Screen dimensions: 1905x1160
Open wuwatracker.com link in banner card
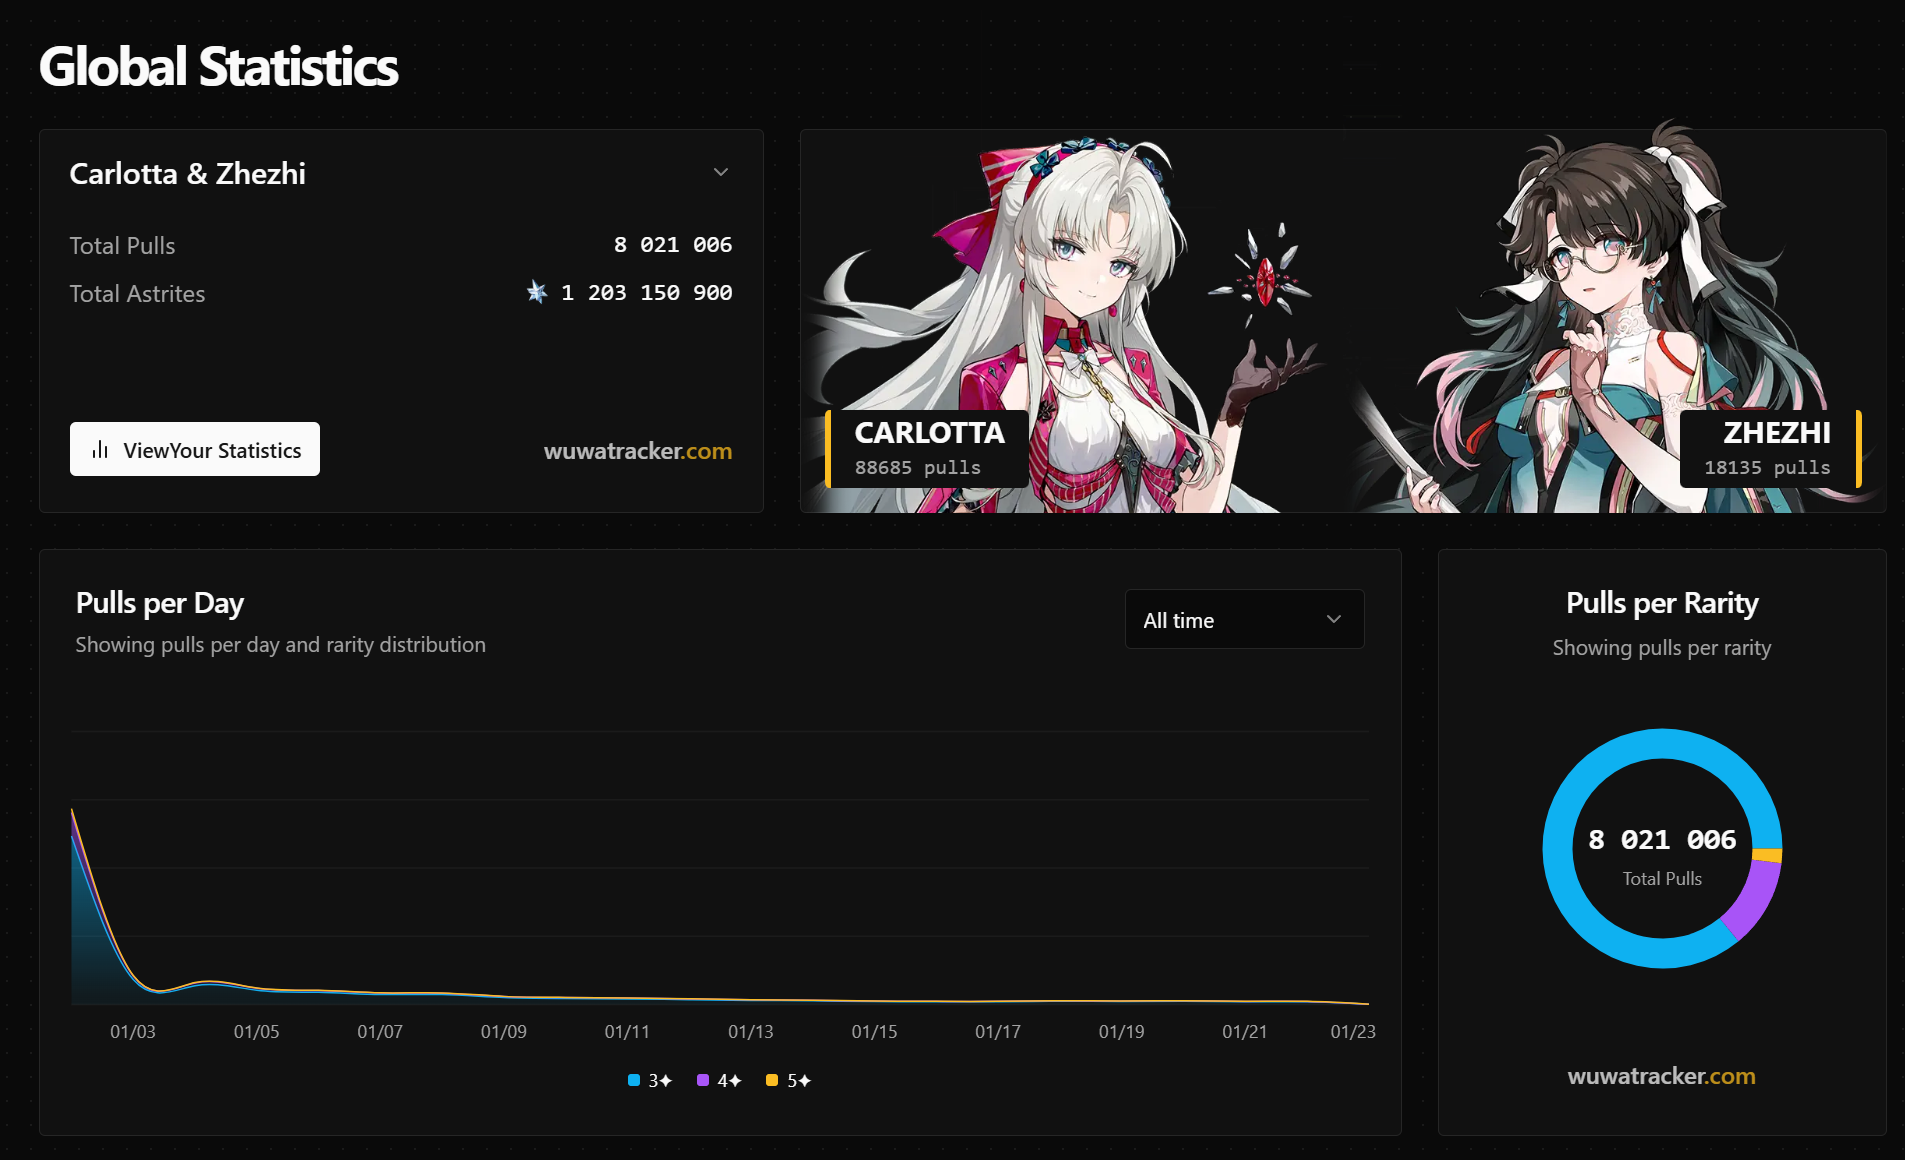tap(637, 451)
